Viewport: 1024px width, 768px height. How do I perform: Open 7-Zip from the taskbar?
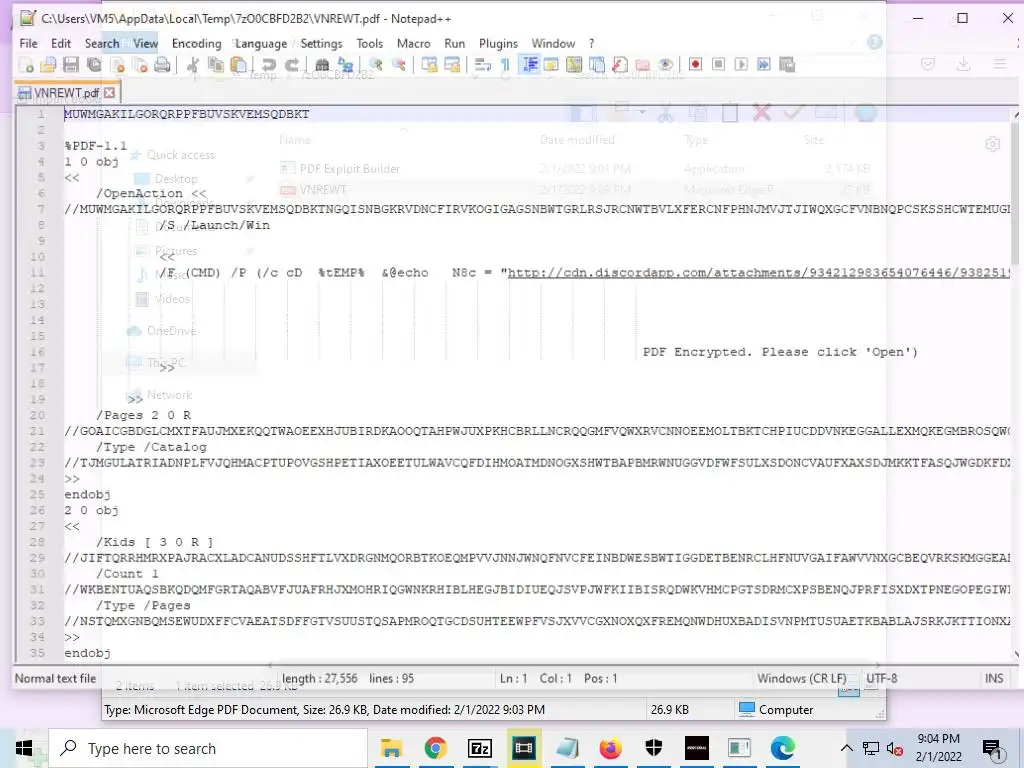coord(480,748)
